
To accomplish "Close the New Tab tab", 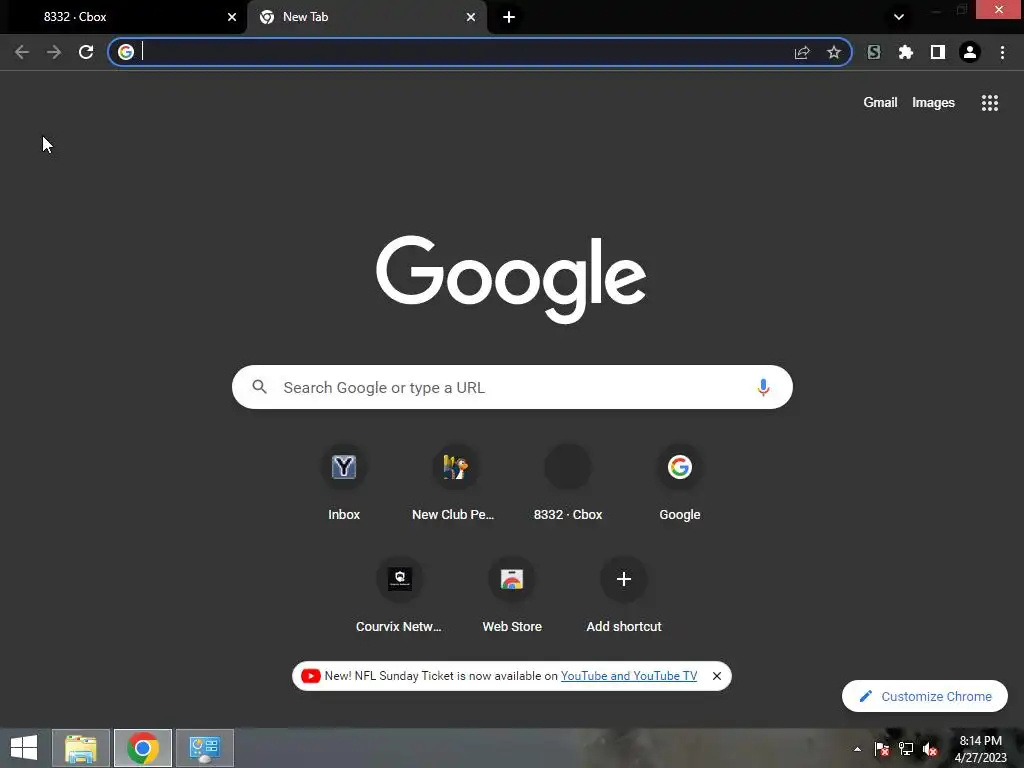I will click(x=471, y=17).
